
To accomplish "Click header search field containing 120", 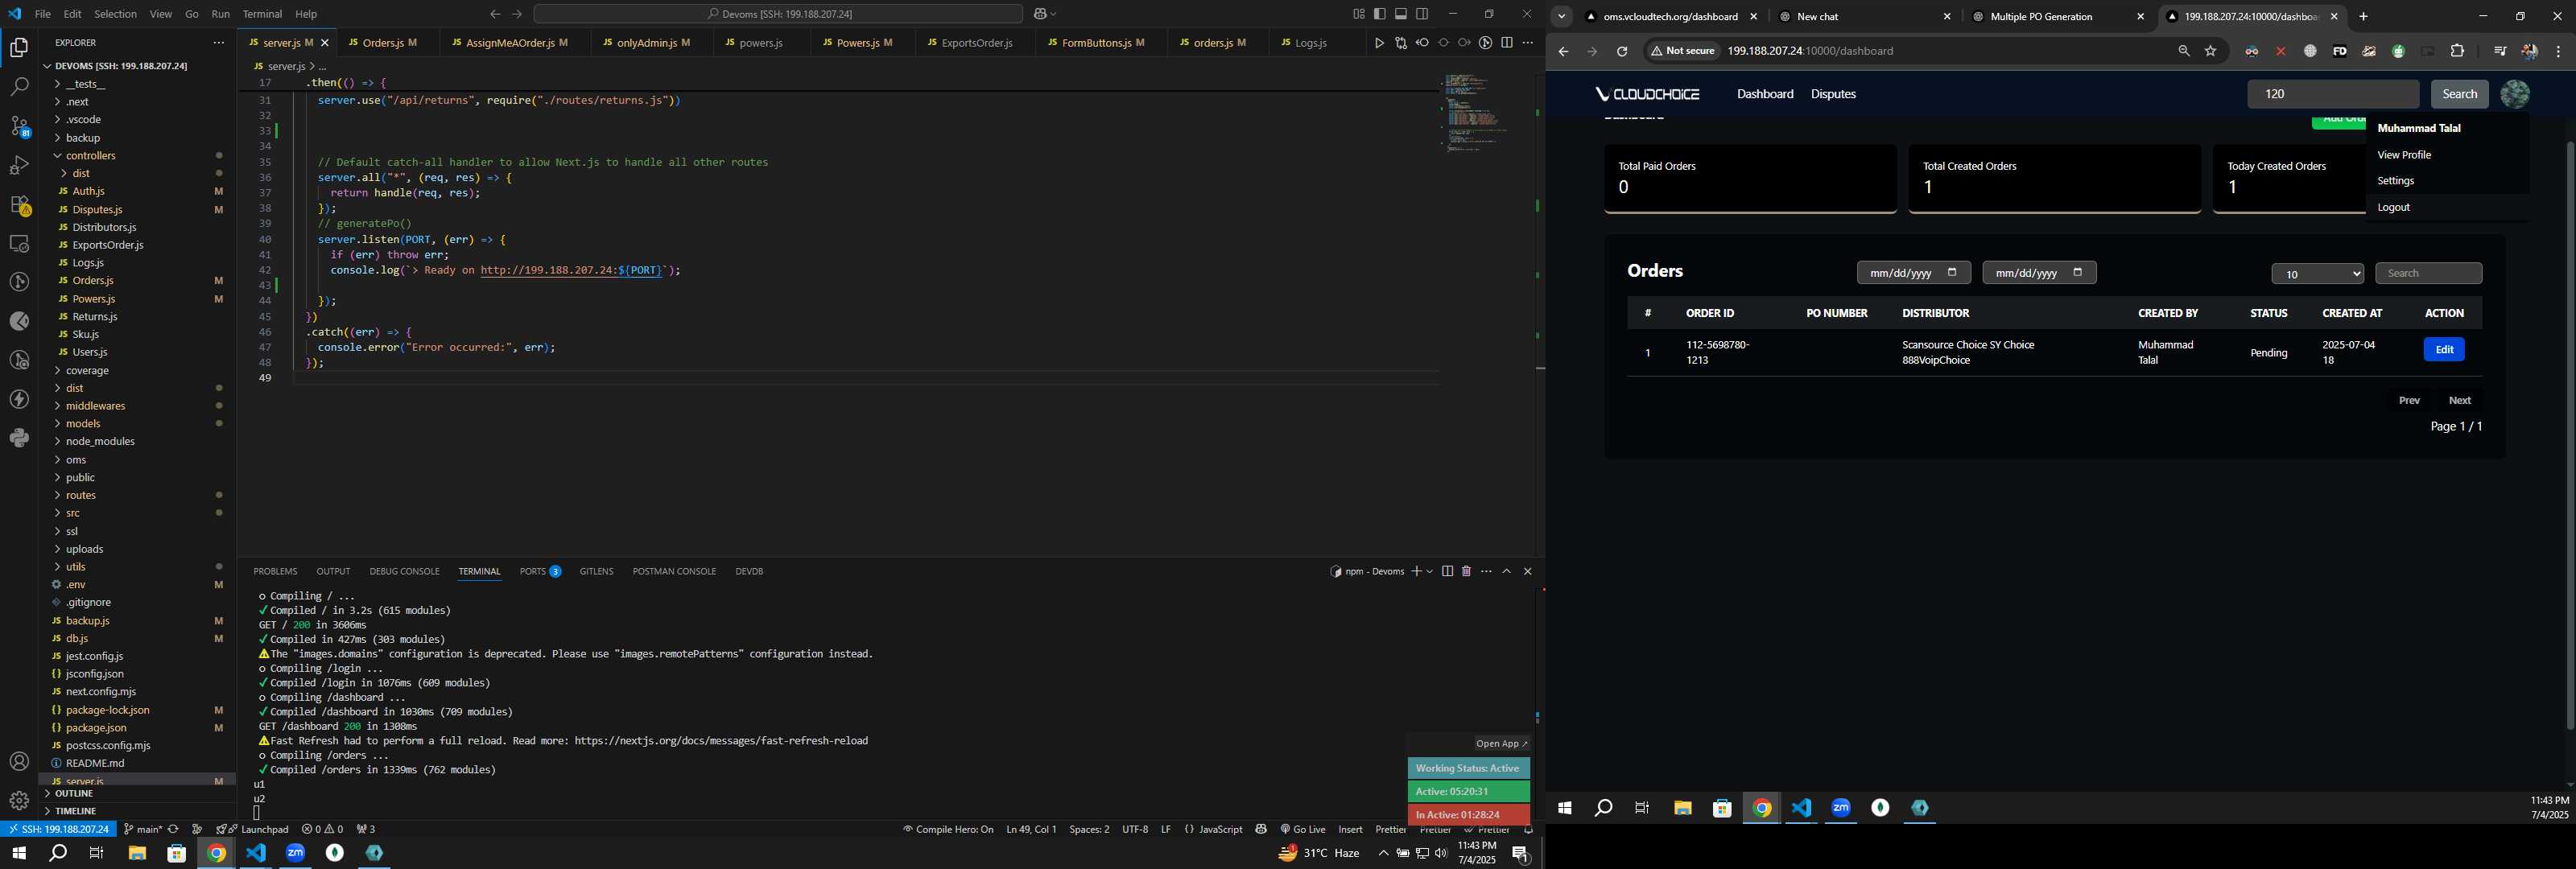I will pos(2333,94).
